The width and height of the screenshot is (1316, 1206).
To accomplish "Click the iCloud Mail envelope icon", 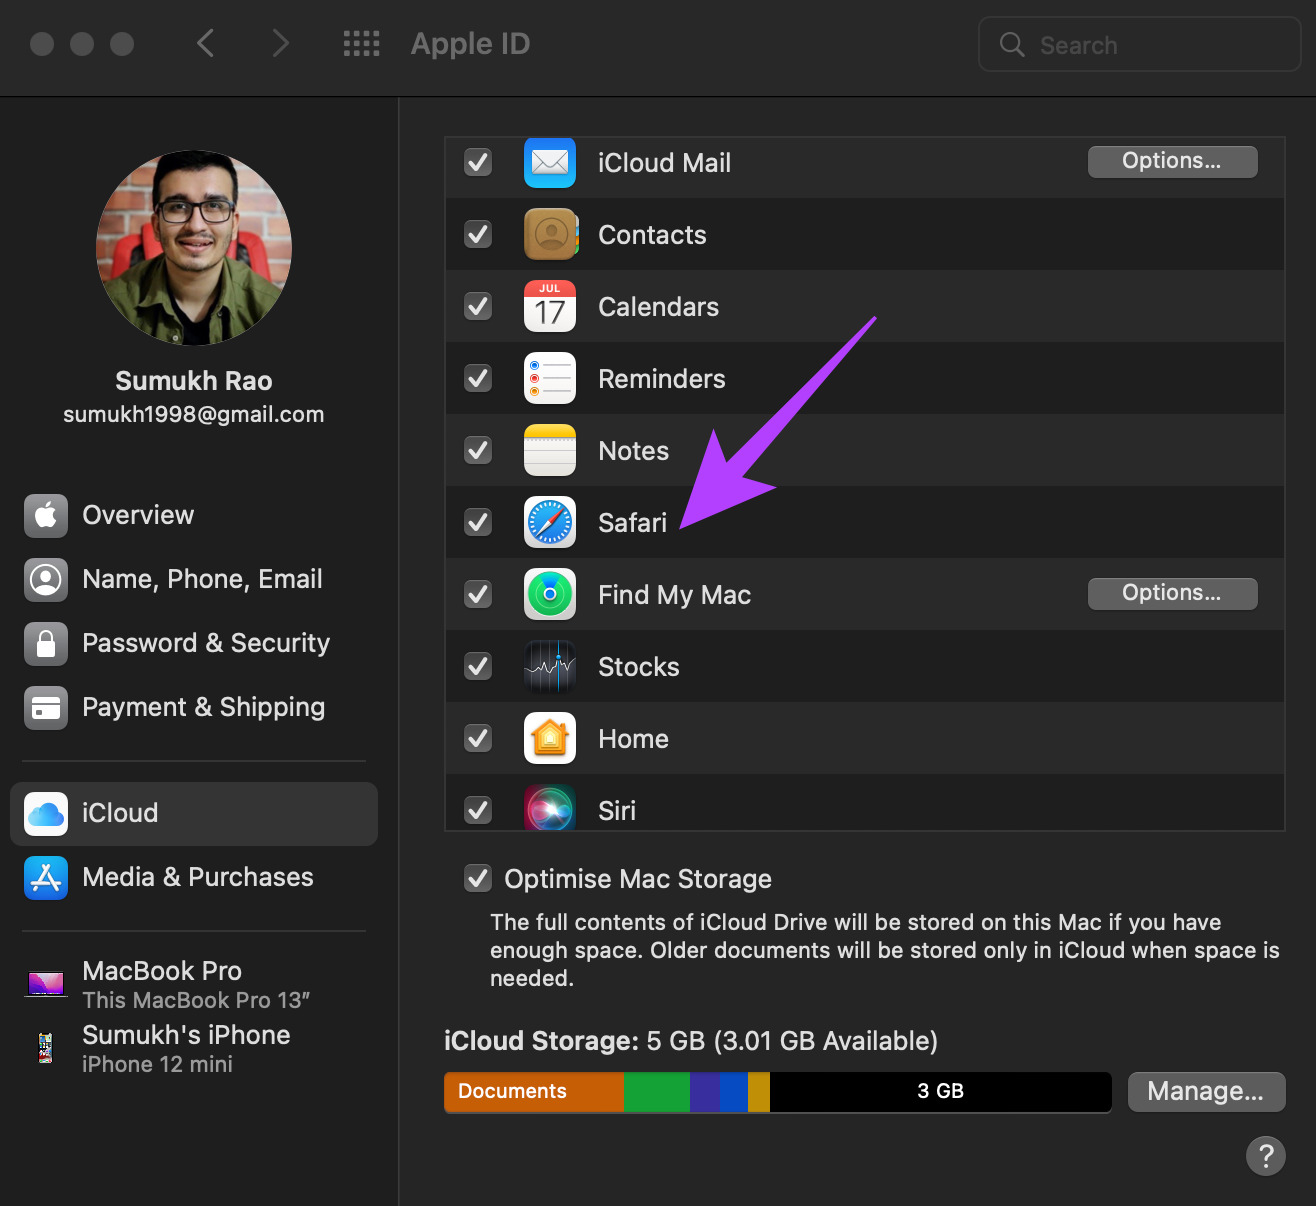I will 550,162.
